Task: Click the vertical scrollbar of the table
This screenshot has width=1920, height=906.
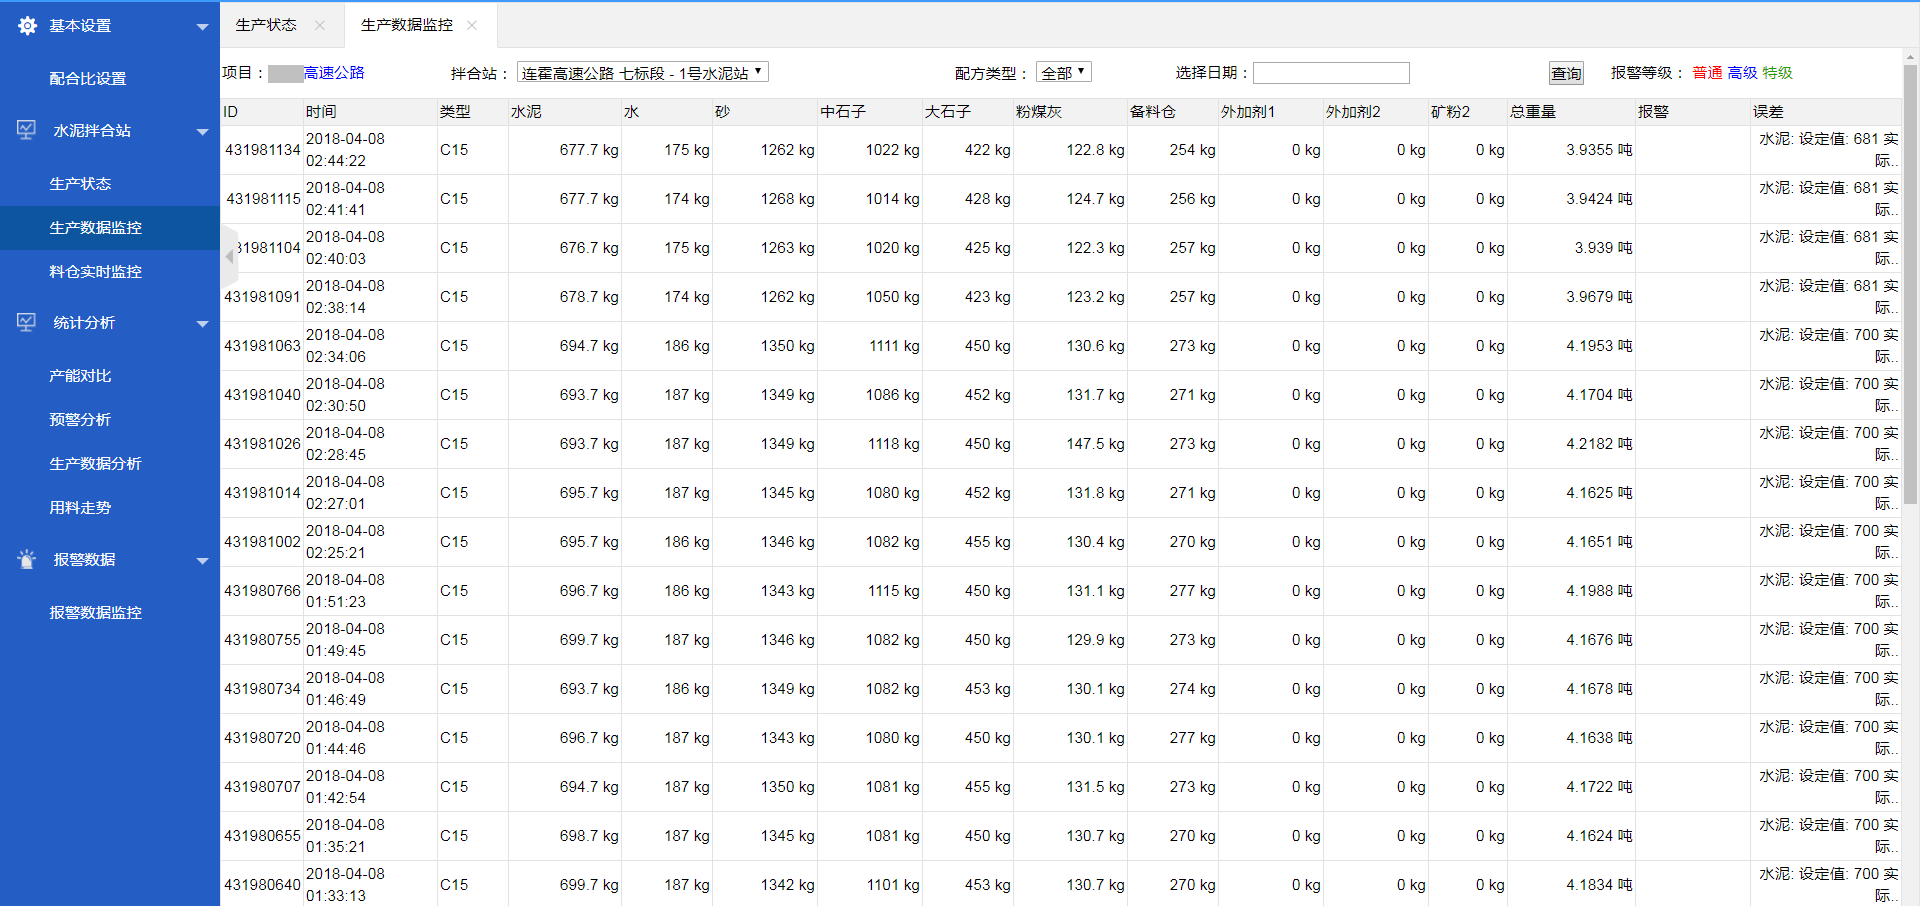Action: click(1910, 285)
